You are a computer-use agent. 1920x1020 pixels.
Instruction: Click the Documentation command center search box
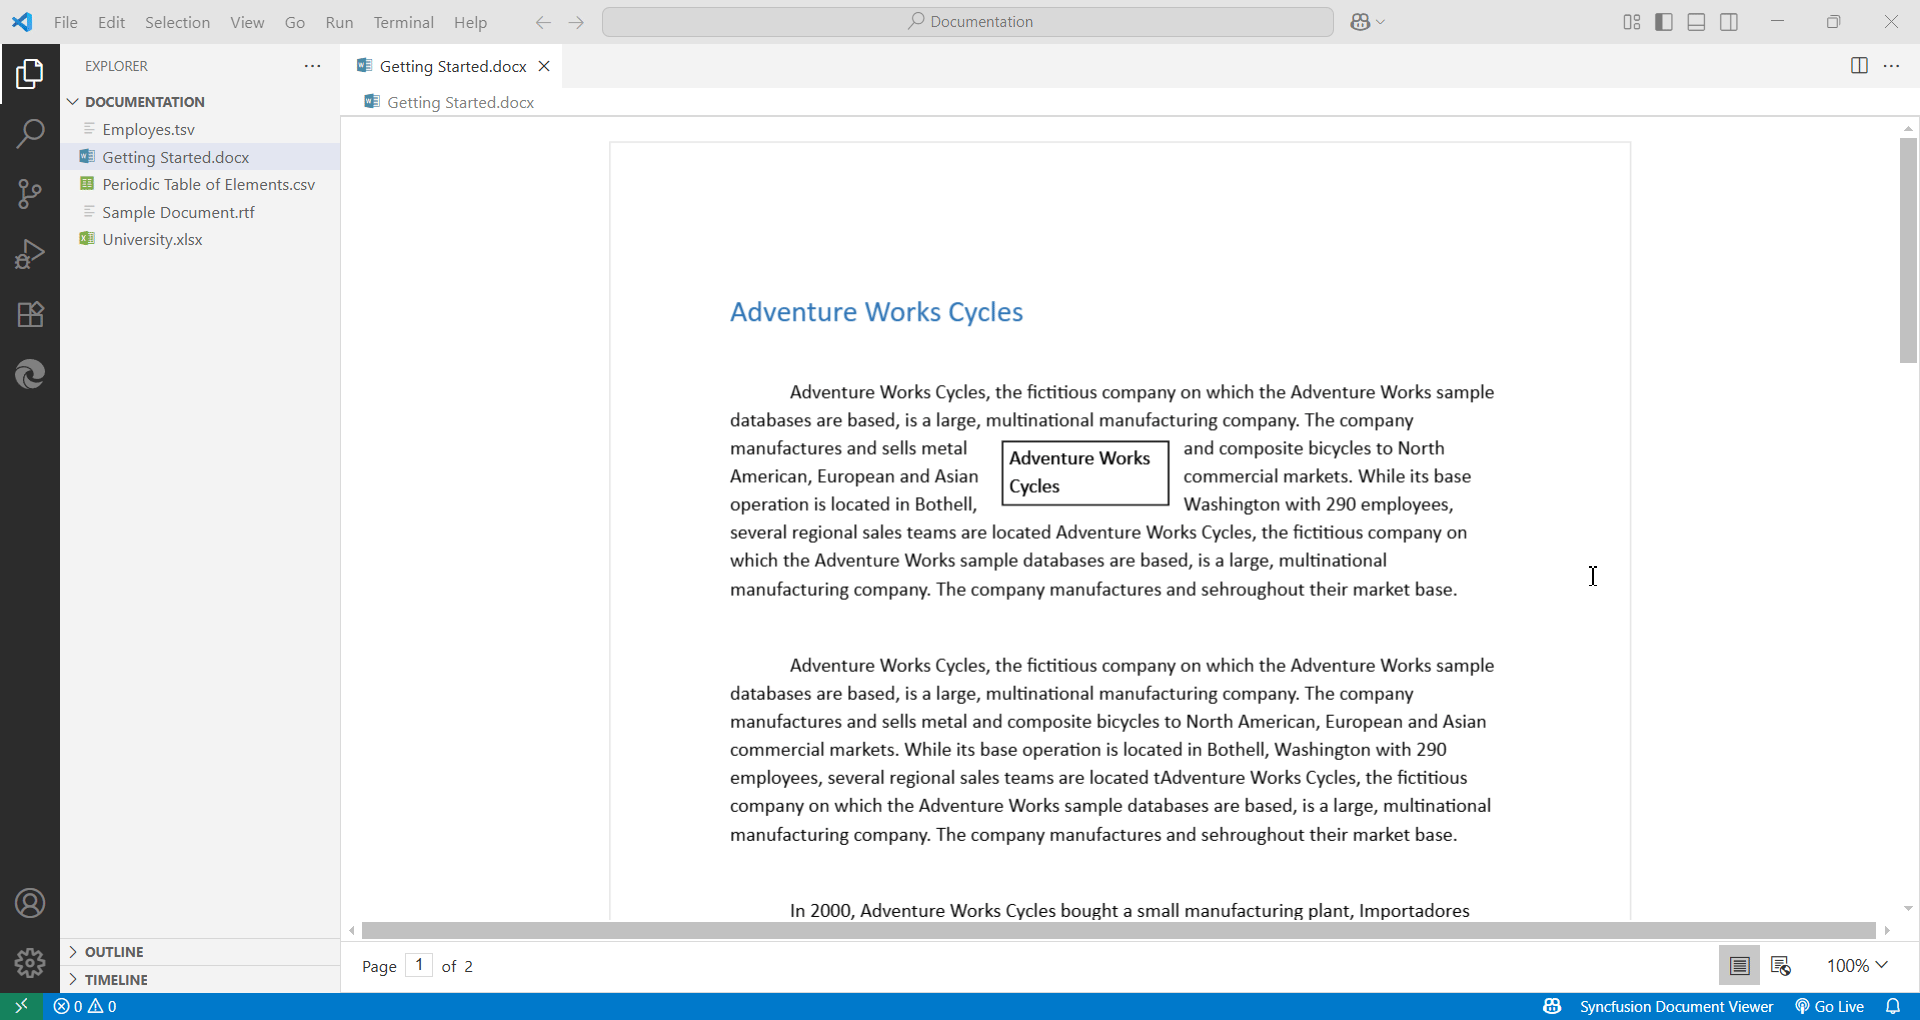pyautogui.click(x=968, y=22)
